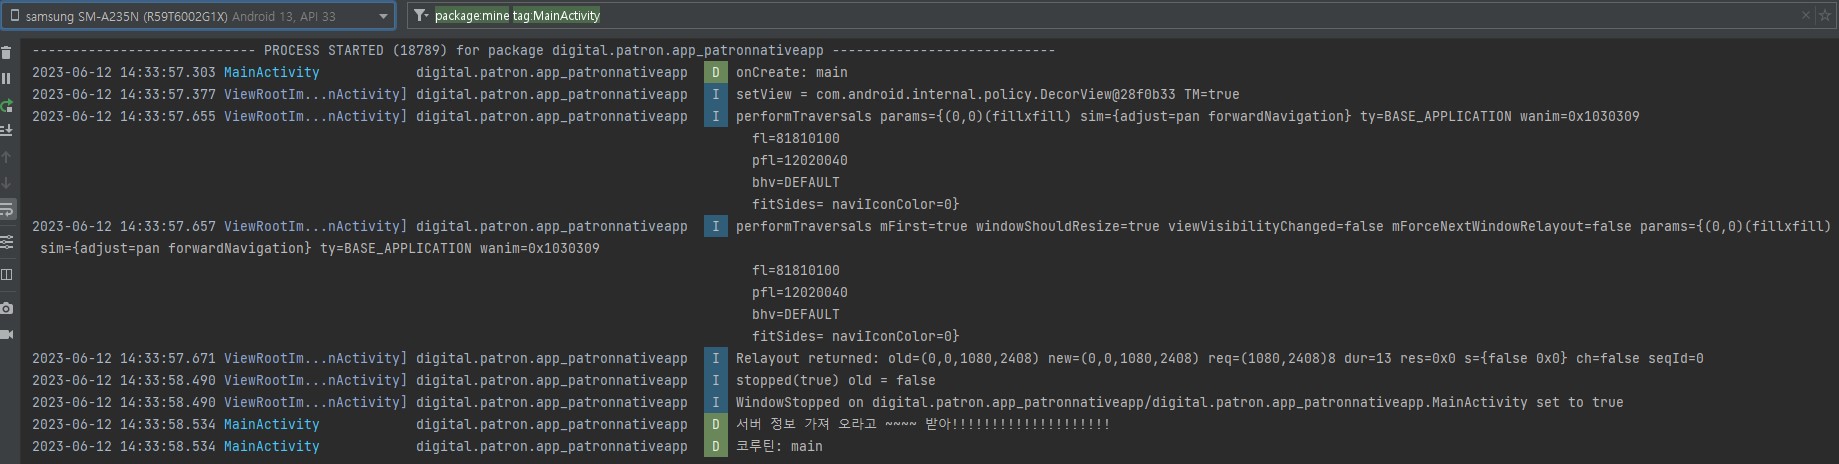Viewport: 1839px width, 464px height.
Task: Click the 'WindowStopped on digital.patron' message
Action: point(1180,402)
